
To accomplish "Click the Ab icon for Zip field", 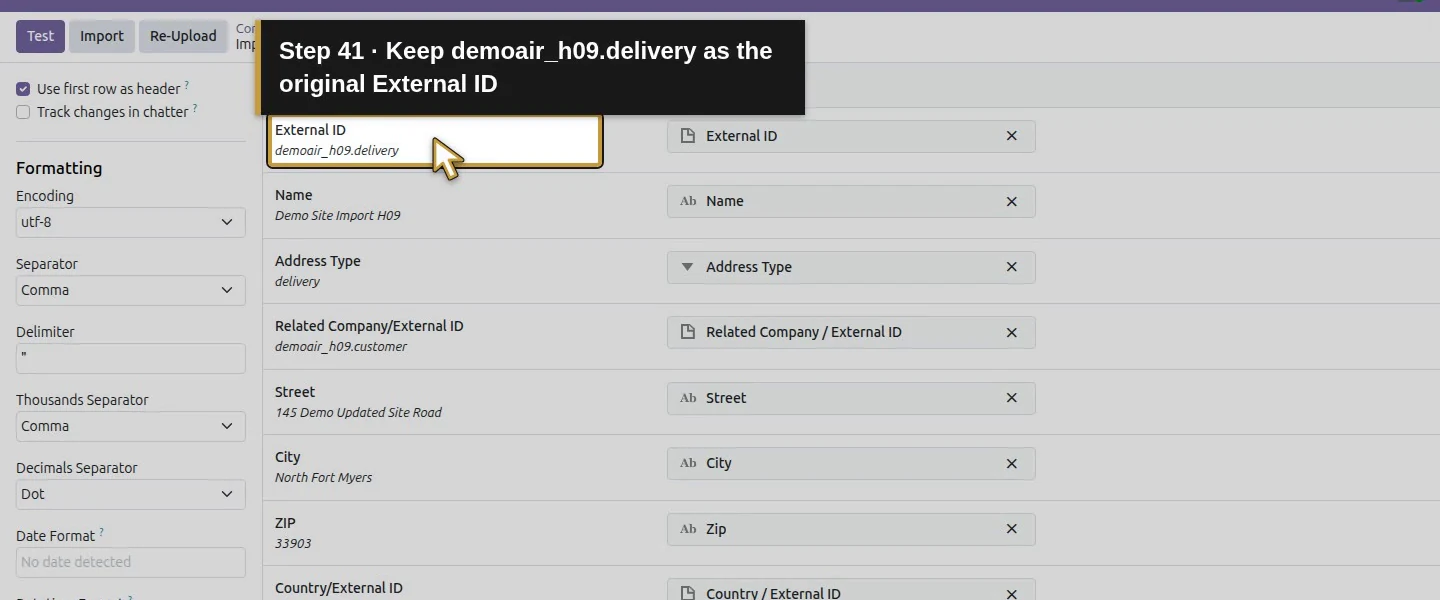I will (x=688, y=529).
